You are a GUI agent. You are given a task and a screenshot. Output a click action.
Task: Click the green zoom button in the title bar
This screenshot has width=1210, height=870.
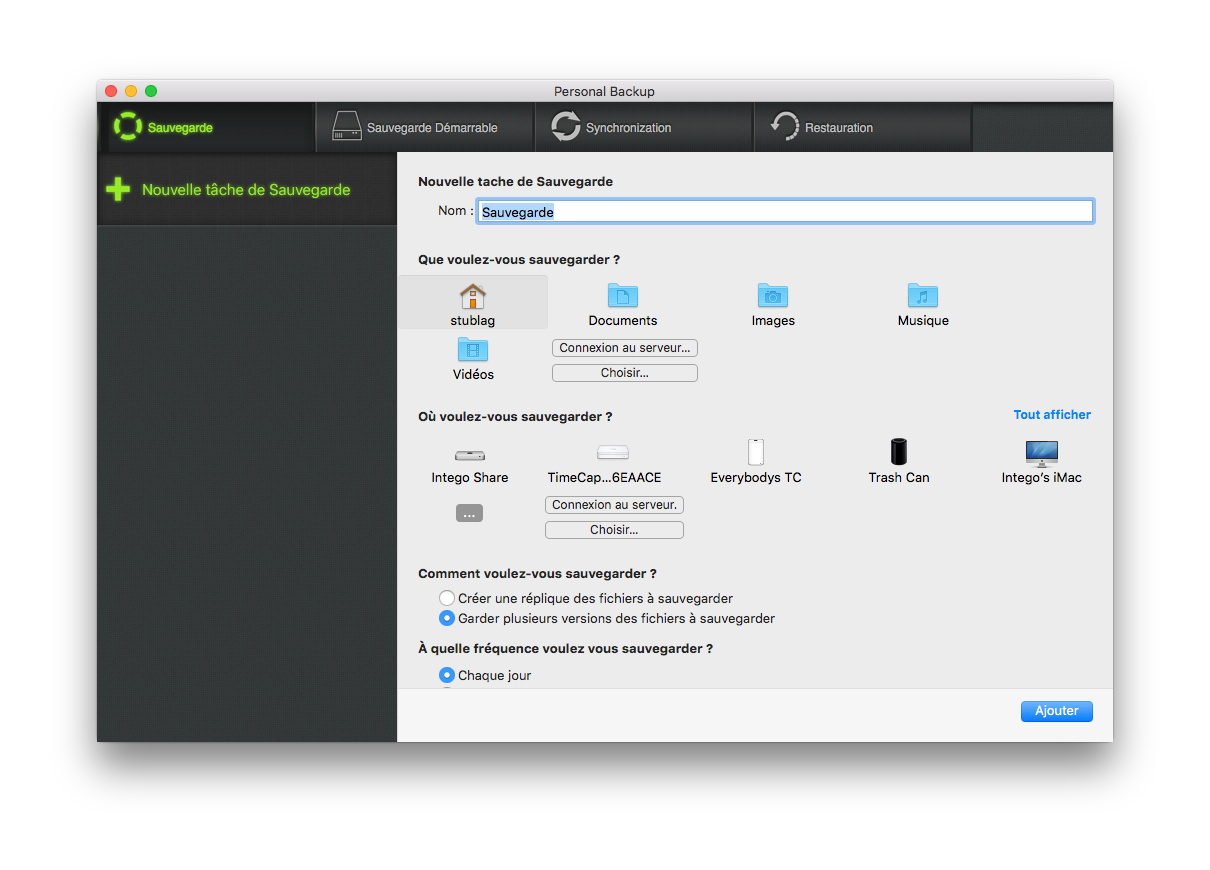click(x=151, y=91)
